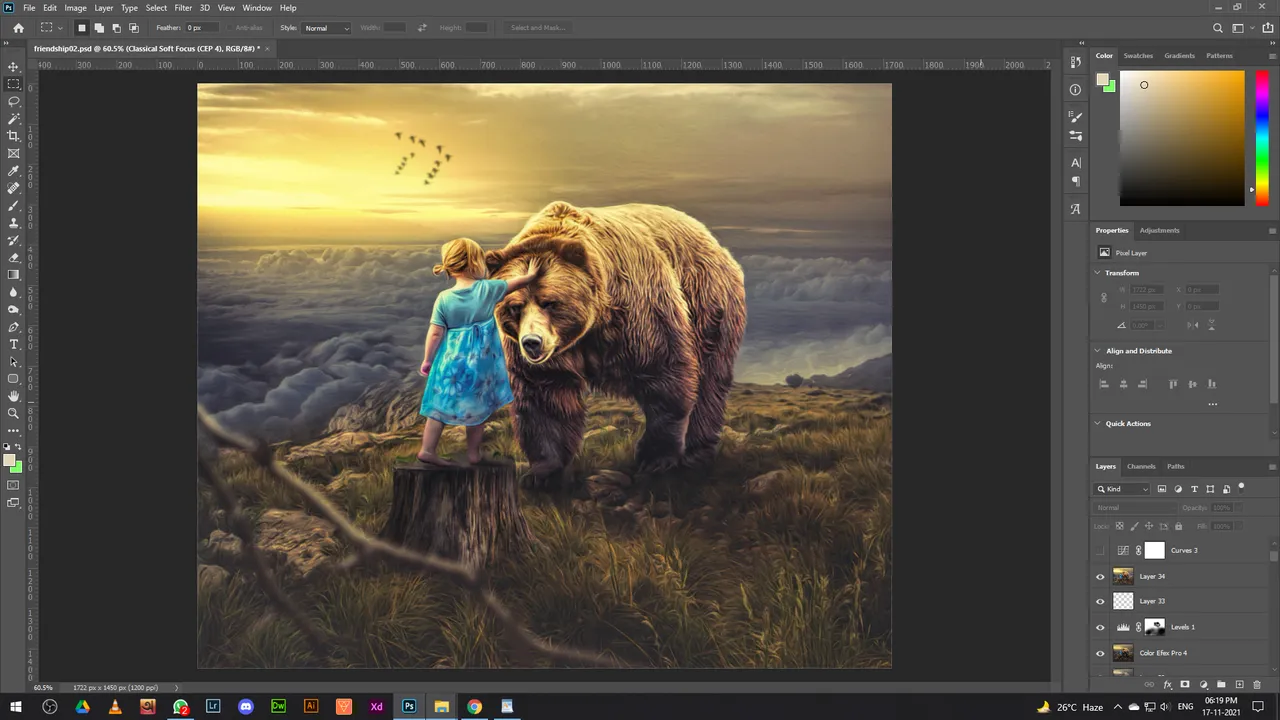
Task: Pick a color in the Color field
Action: [1182, 137]
